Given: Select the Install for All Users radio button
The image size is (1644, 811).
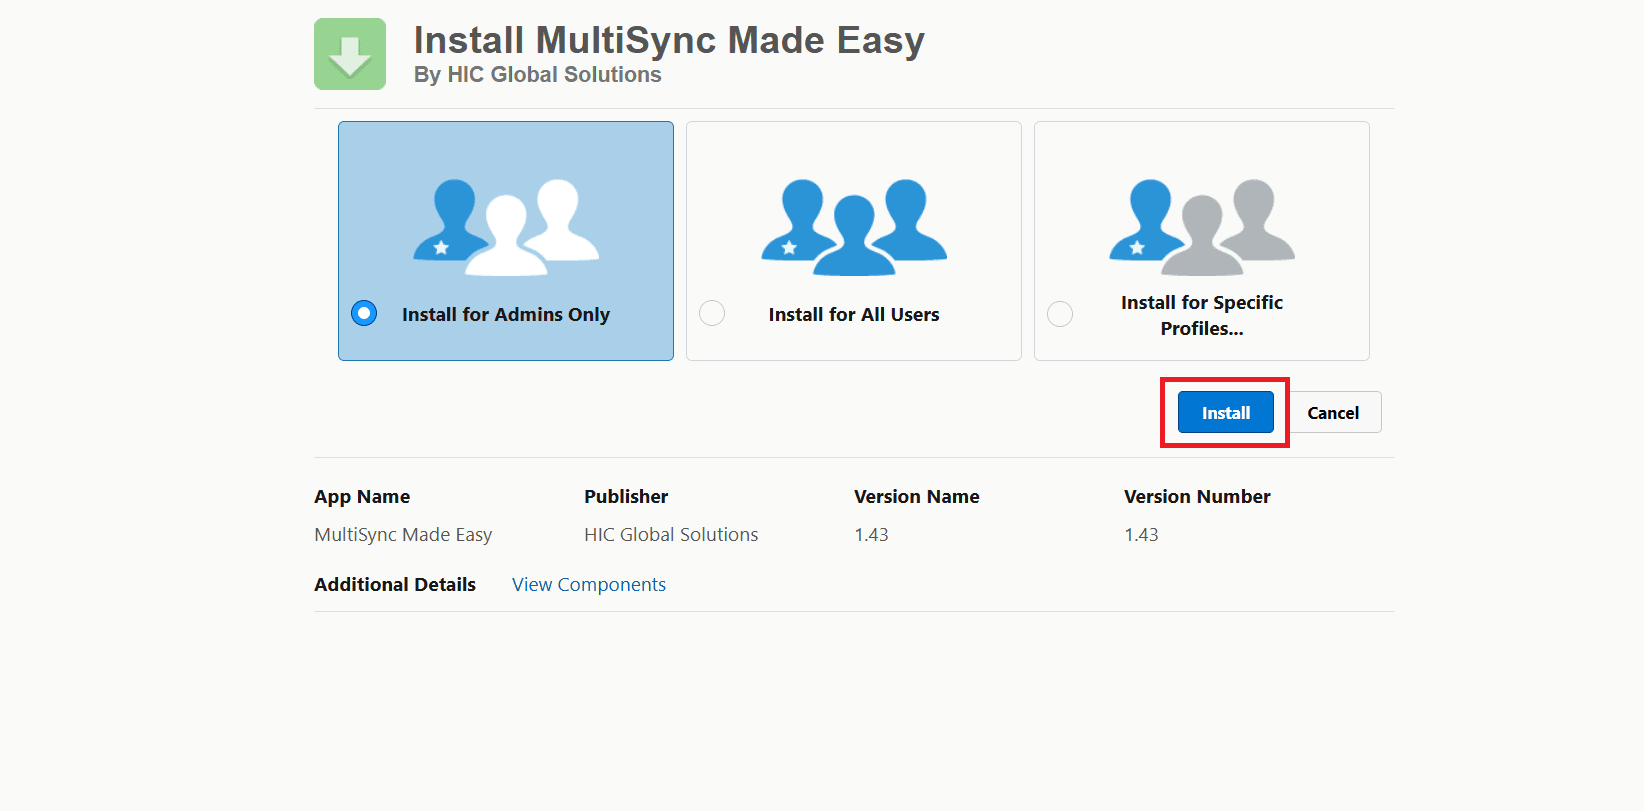Looking at the screenshot, I should coord(712,313).
